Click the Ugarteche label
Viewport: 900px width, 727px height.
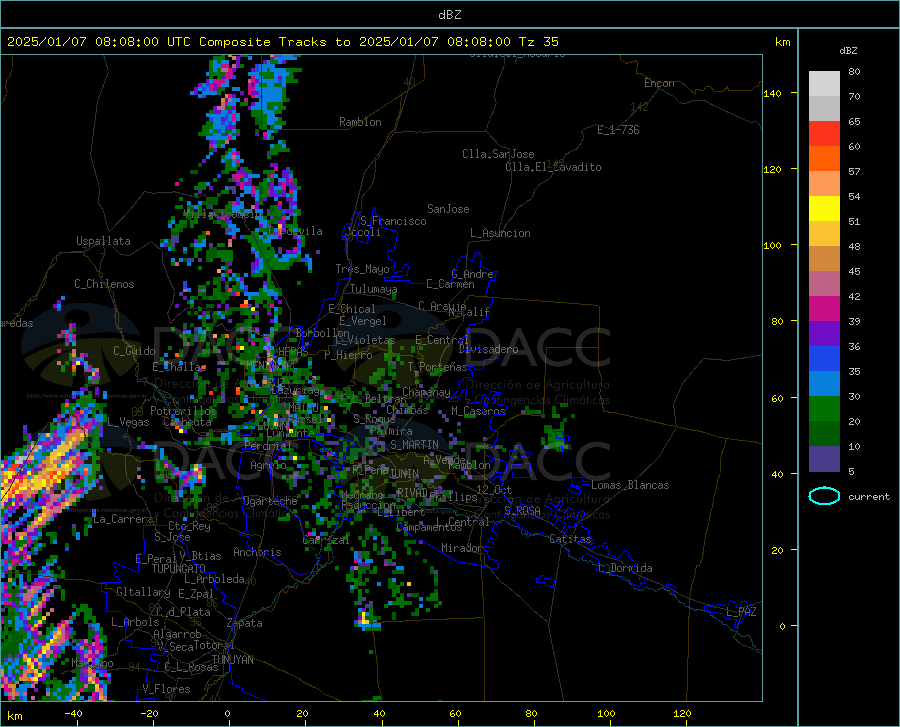(x=270, y=501)
